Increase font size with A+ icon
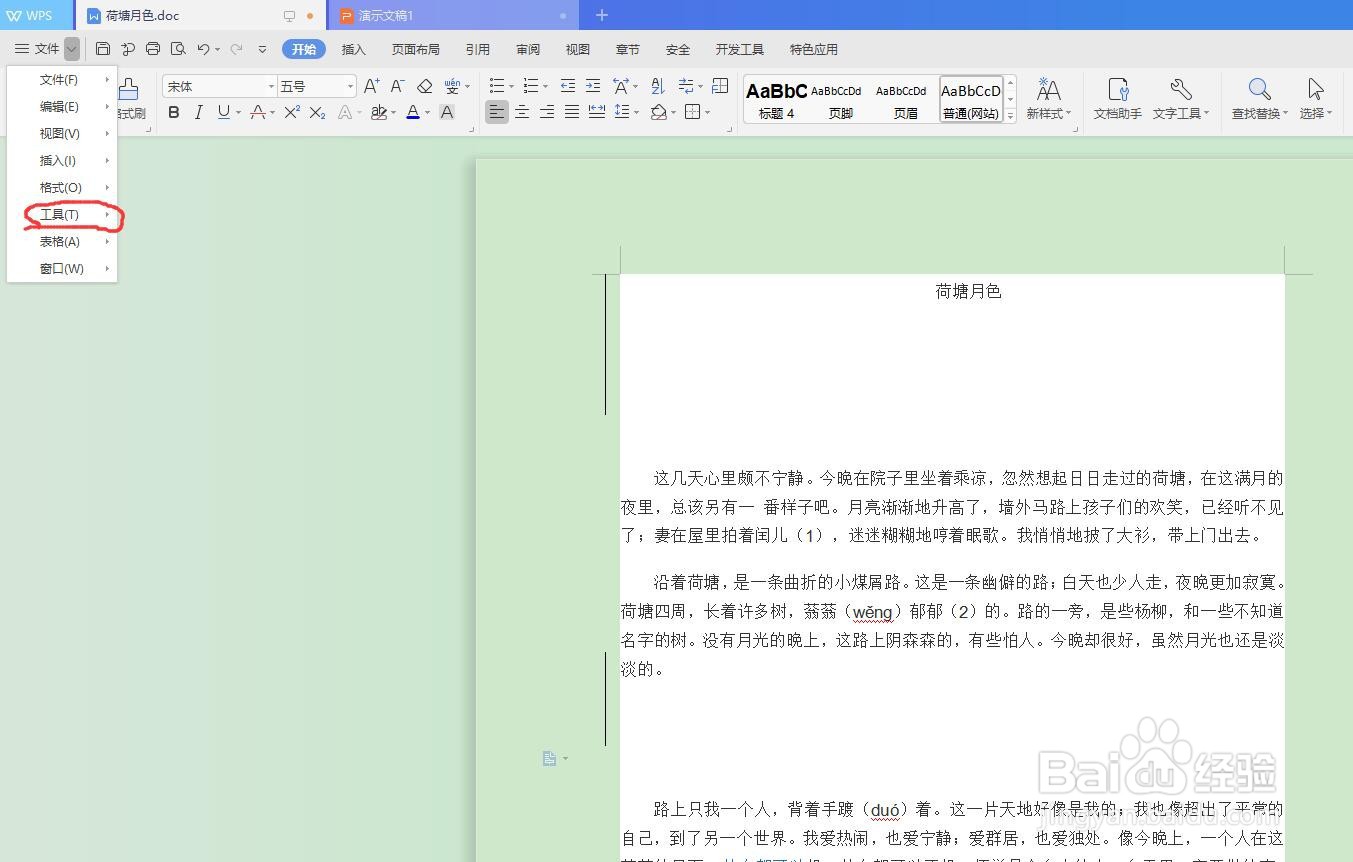1353x862 pixels. click(372, 86)
